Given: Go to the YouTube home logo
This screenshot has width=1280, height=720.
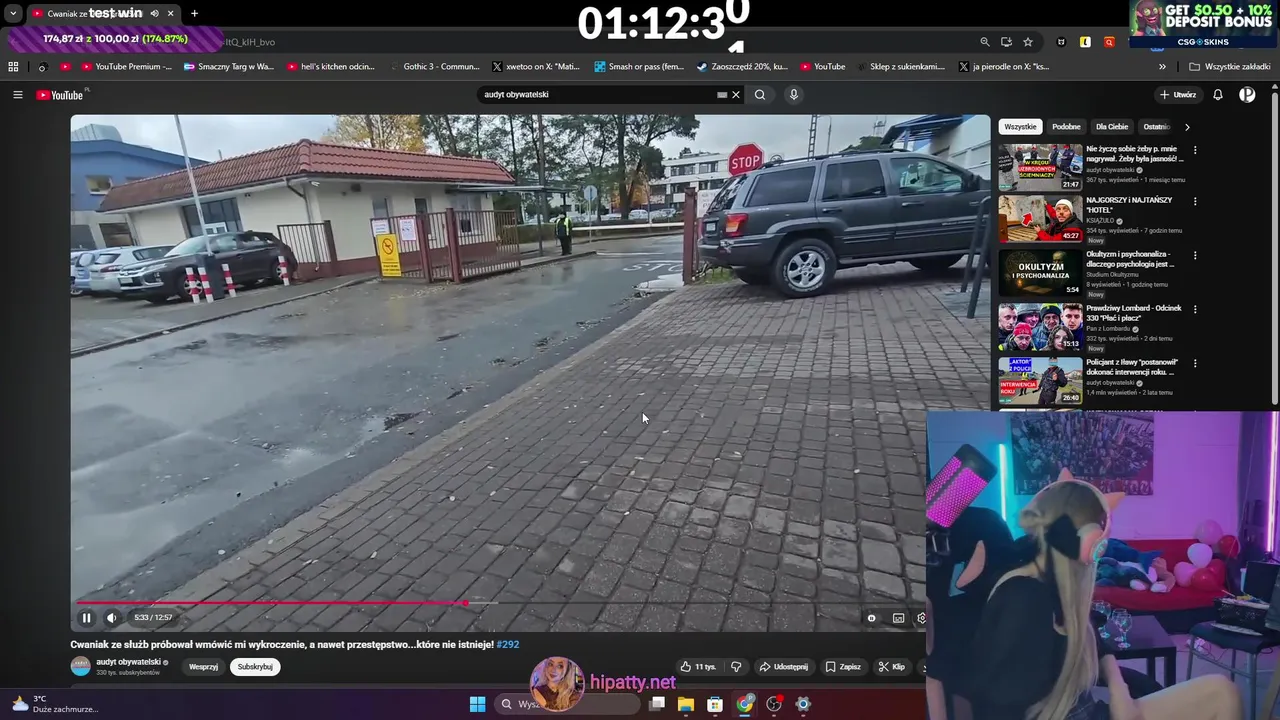Looking at the screenshot, I should 61,95.
